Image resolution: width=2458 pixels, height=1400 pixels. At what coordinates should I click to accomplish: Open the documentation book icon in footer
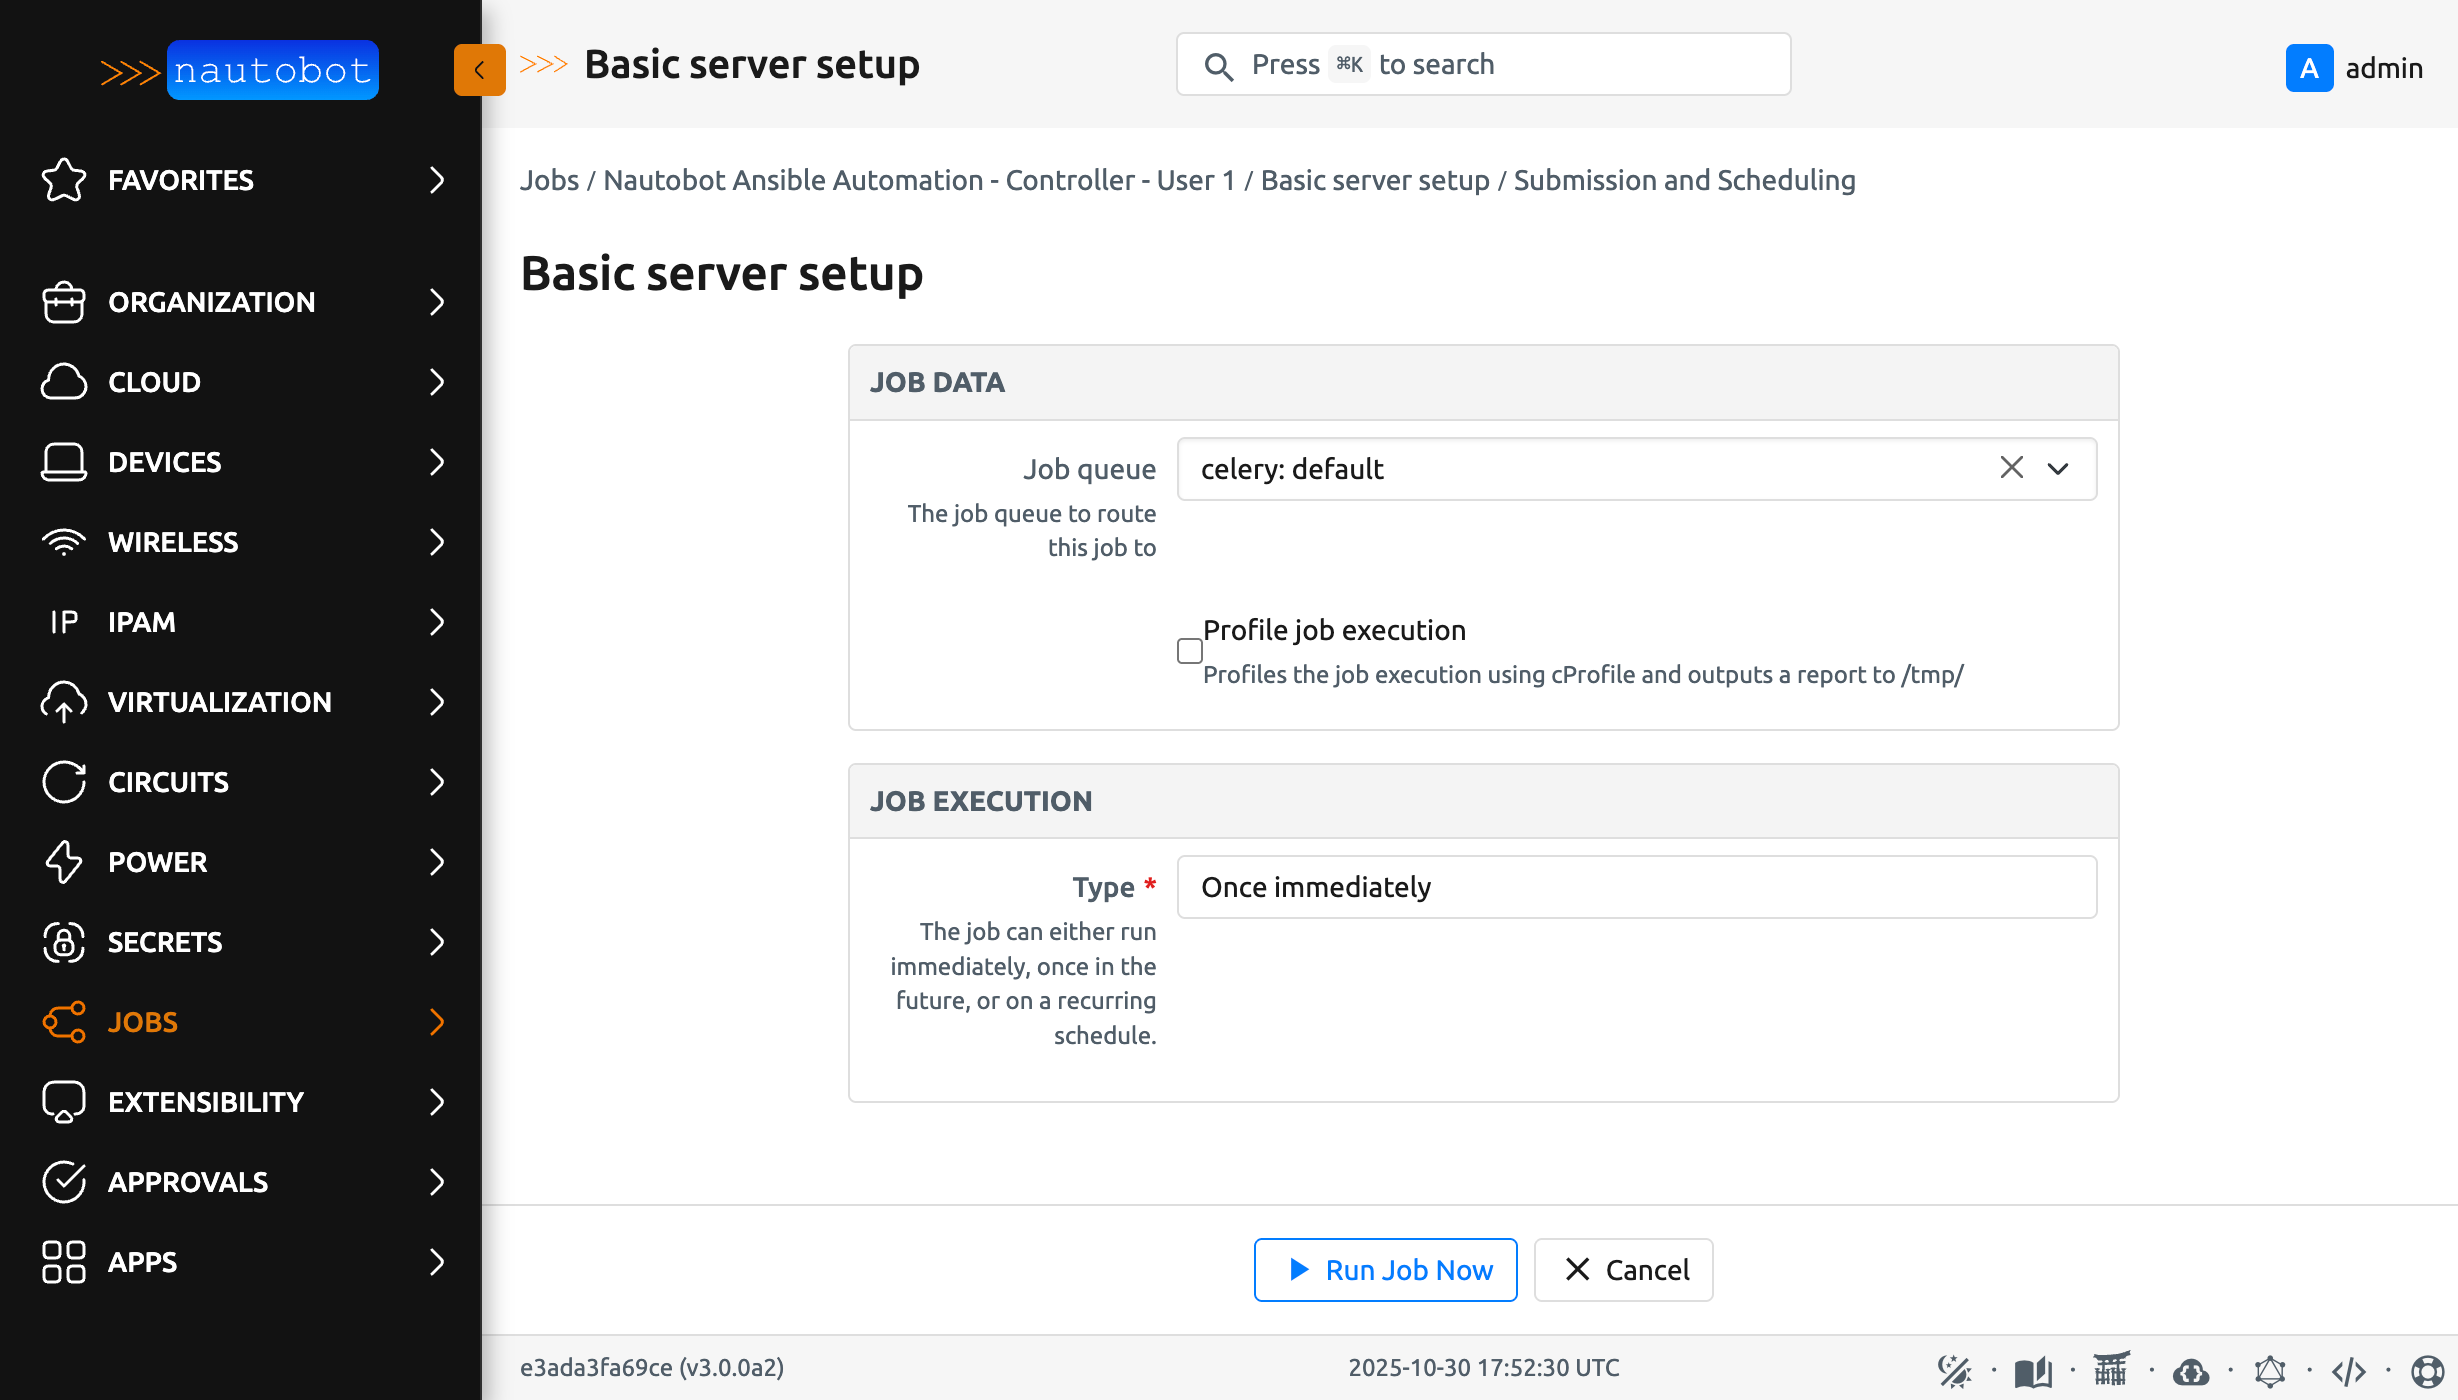[x=2032, y=1371]
